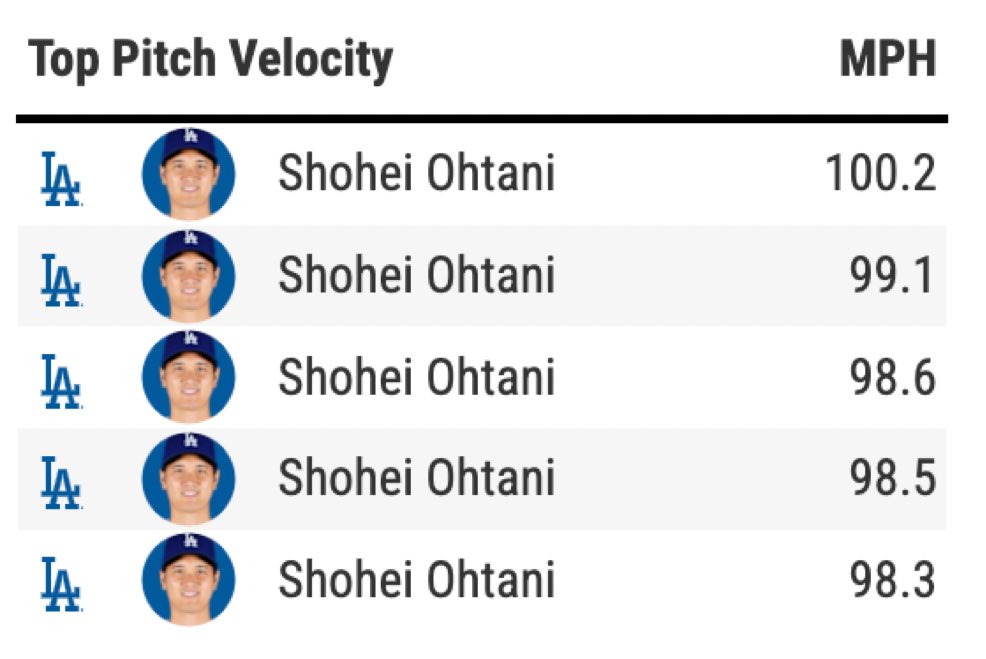Select the Shohei Ohtani name with 98.6 MPH
This screenshot has height=659, width=986.
[417, 377]
